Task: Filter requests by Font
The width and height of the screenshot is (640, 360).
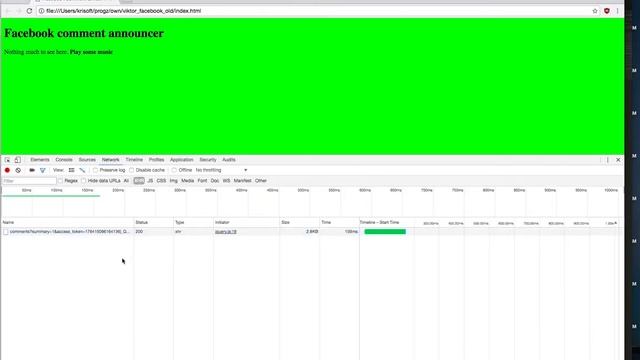Action: [x=202, y=181]
